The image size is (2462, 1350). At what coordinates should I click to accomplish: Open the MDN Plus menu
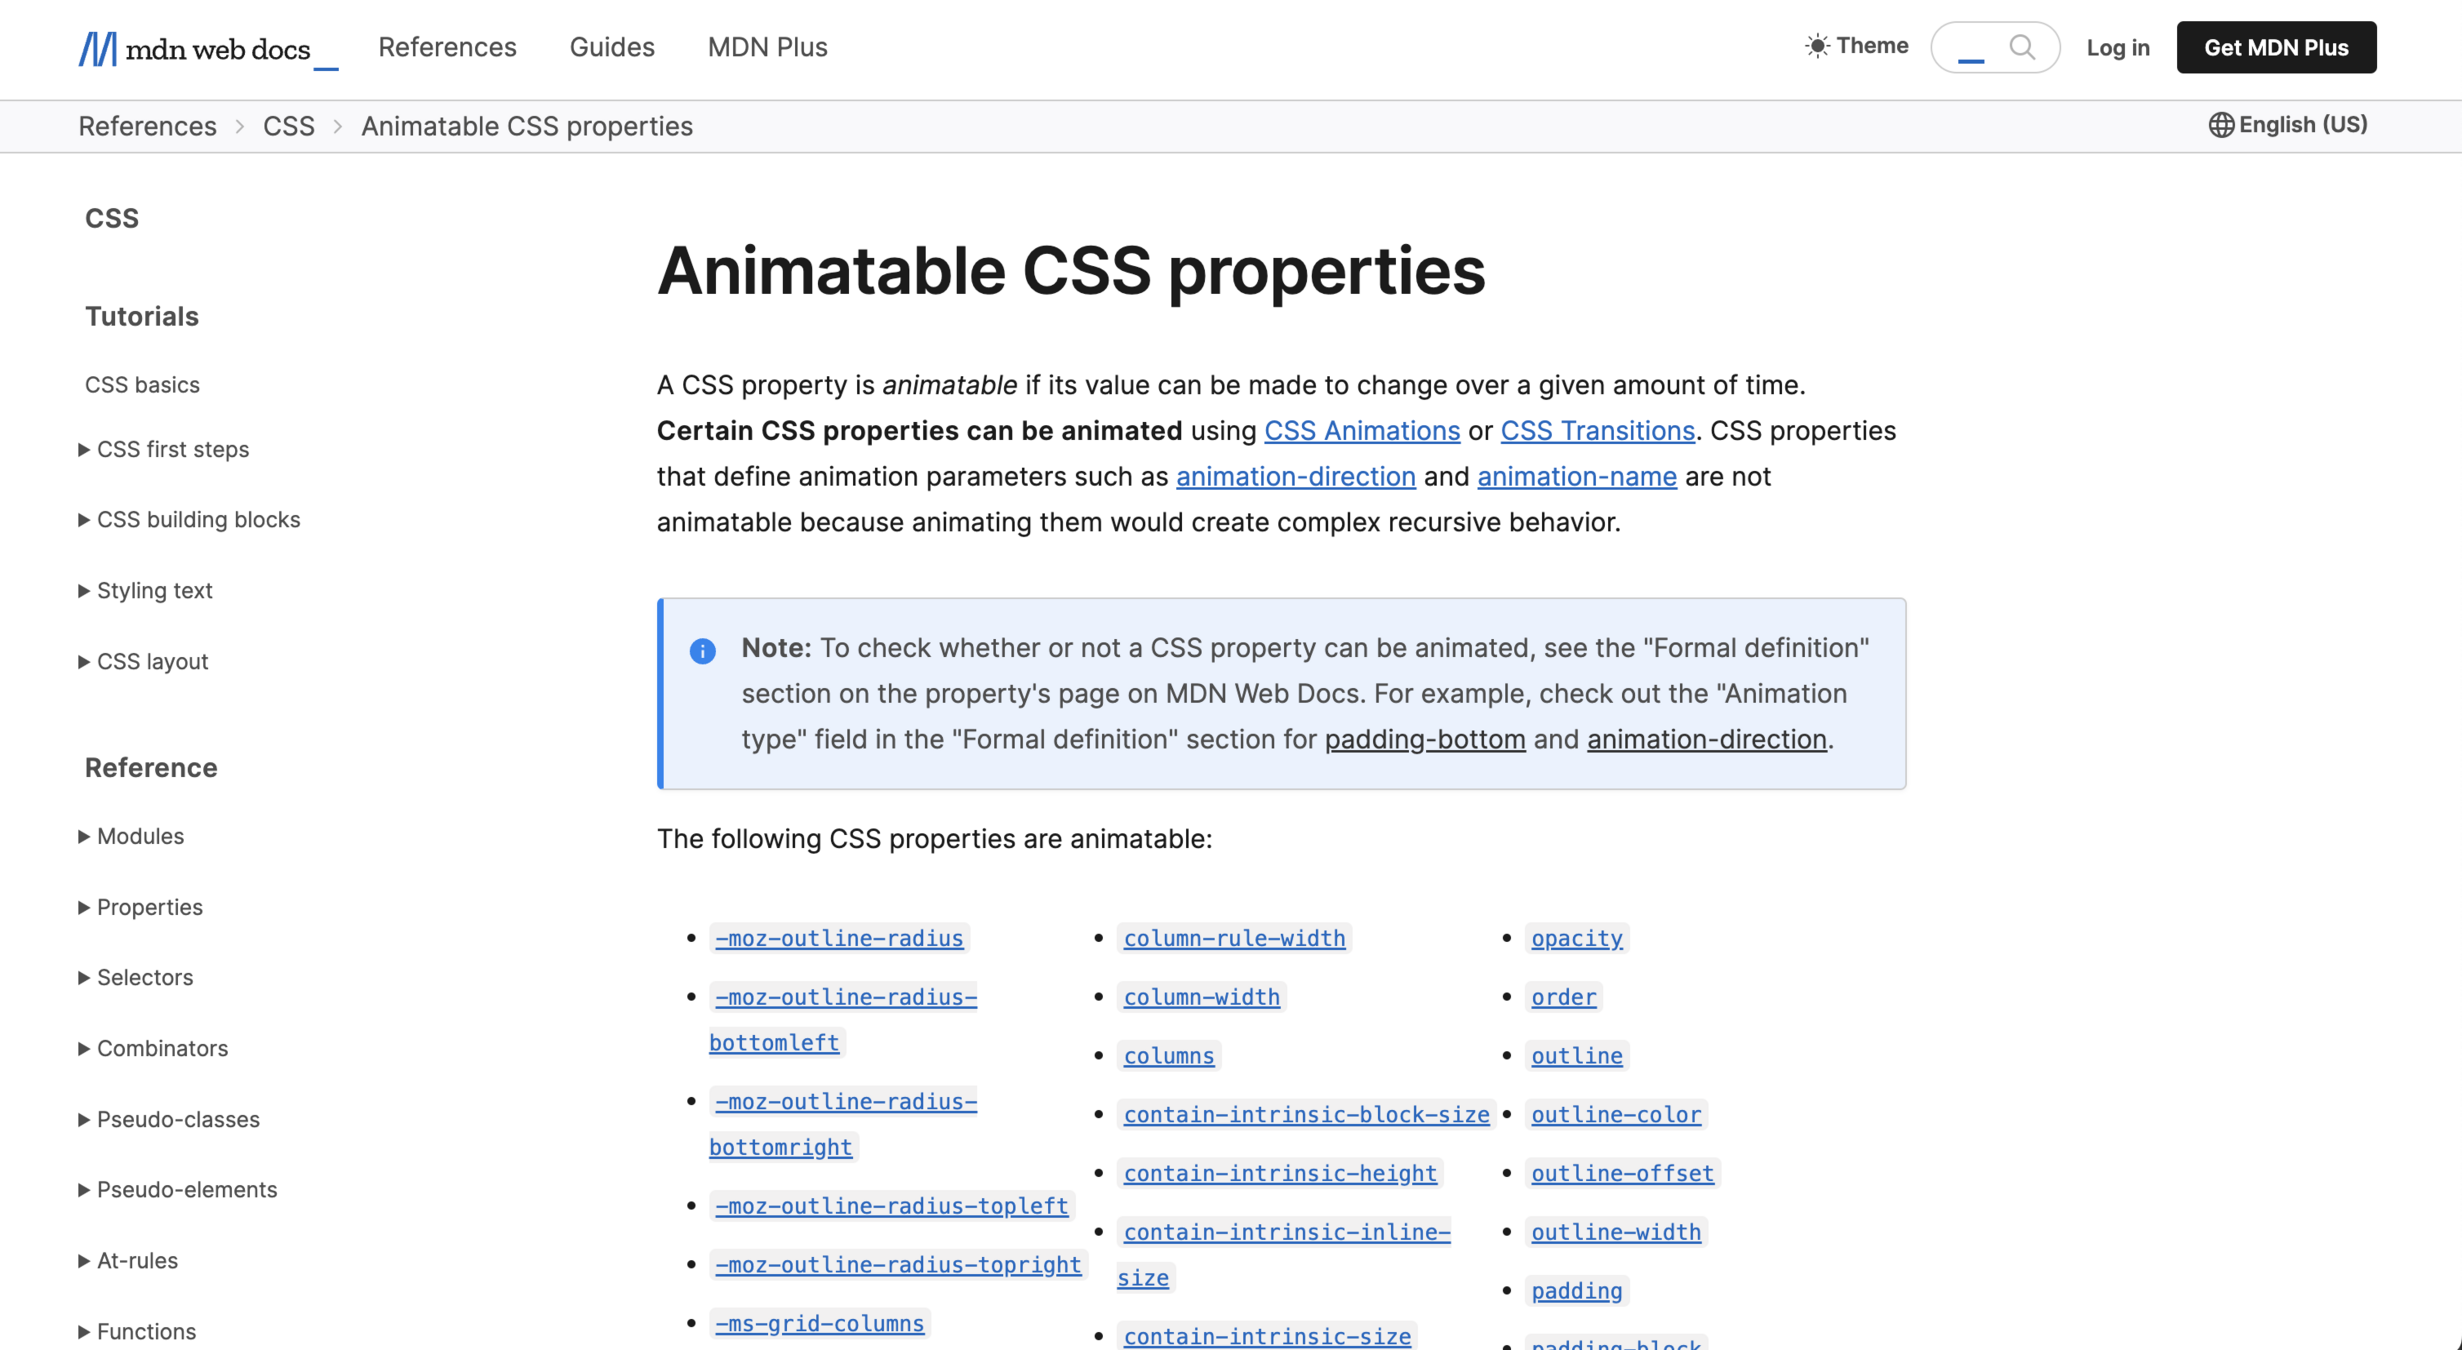click(767, 47)
